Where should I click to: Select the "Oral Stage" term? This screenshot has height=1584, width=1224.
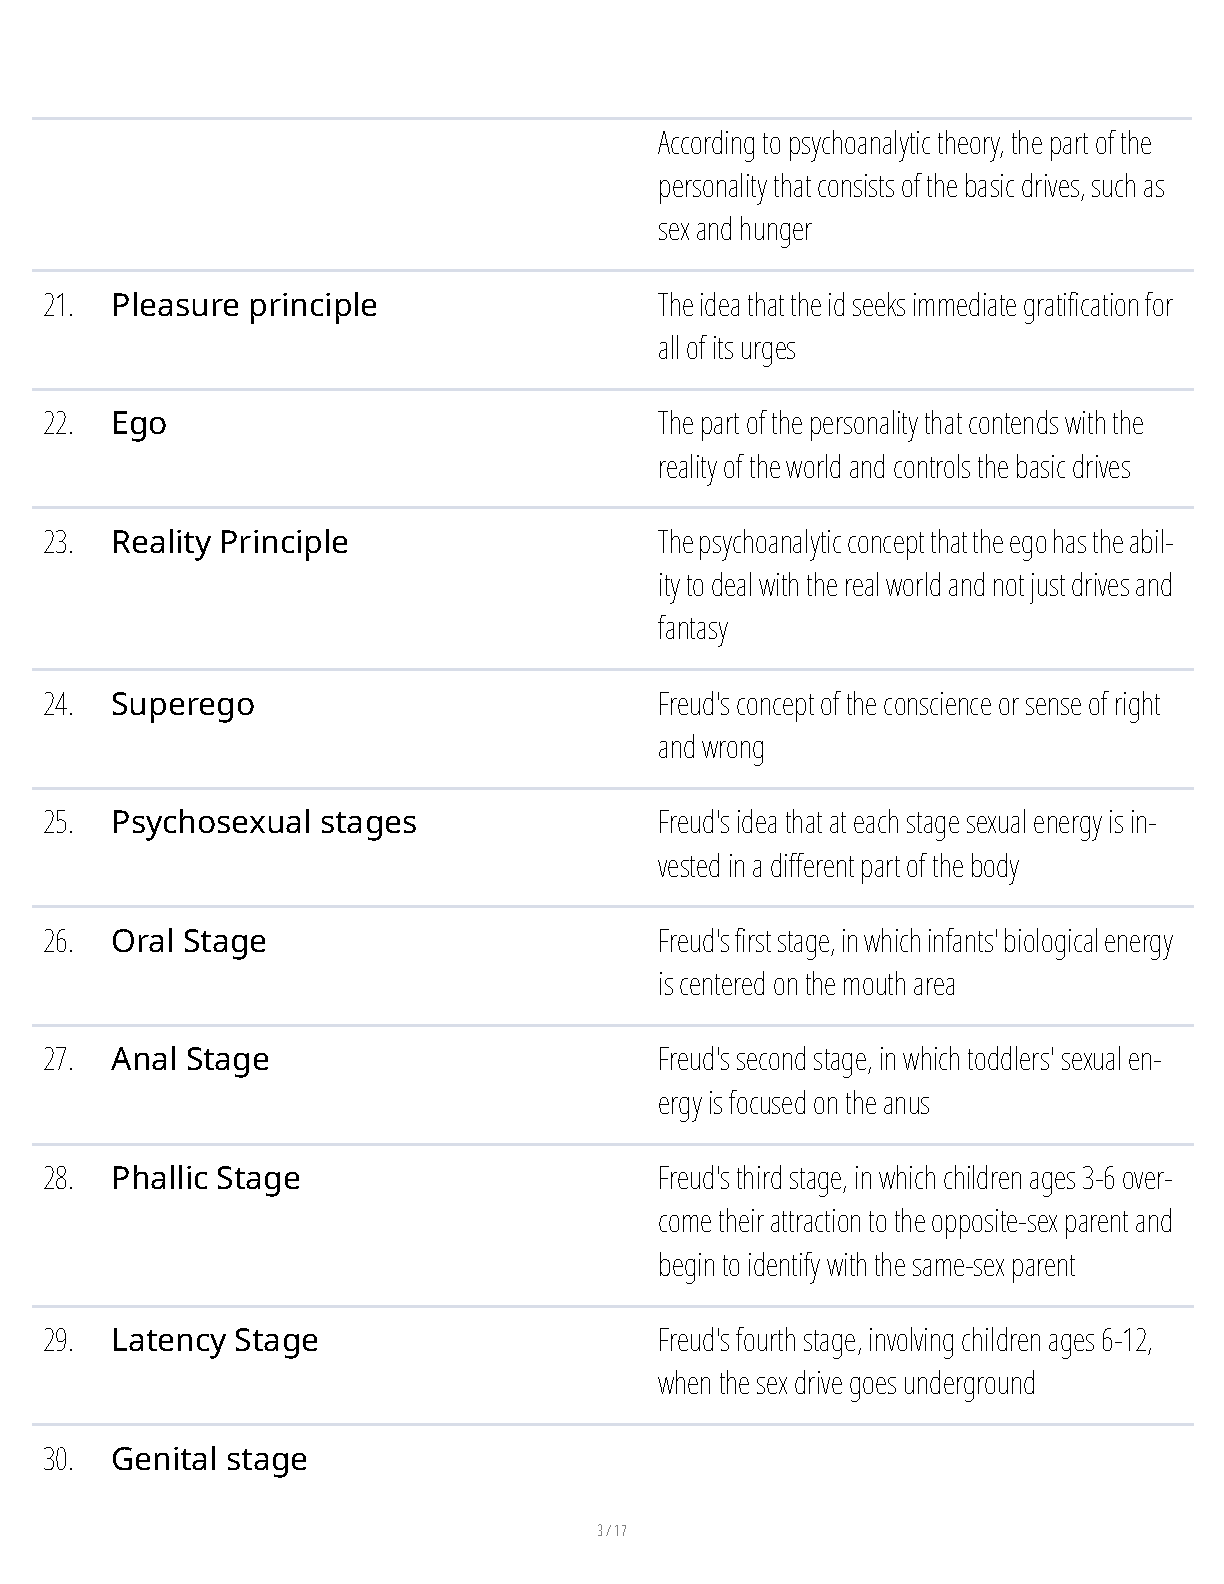click(x=189, y=942)
